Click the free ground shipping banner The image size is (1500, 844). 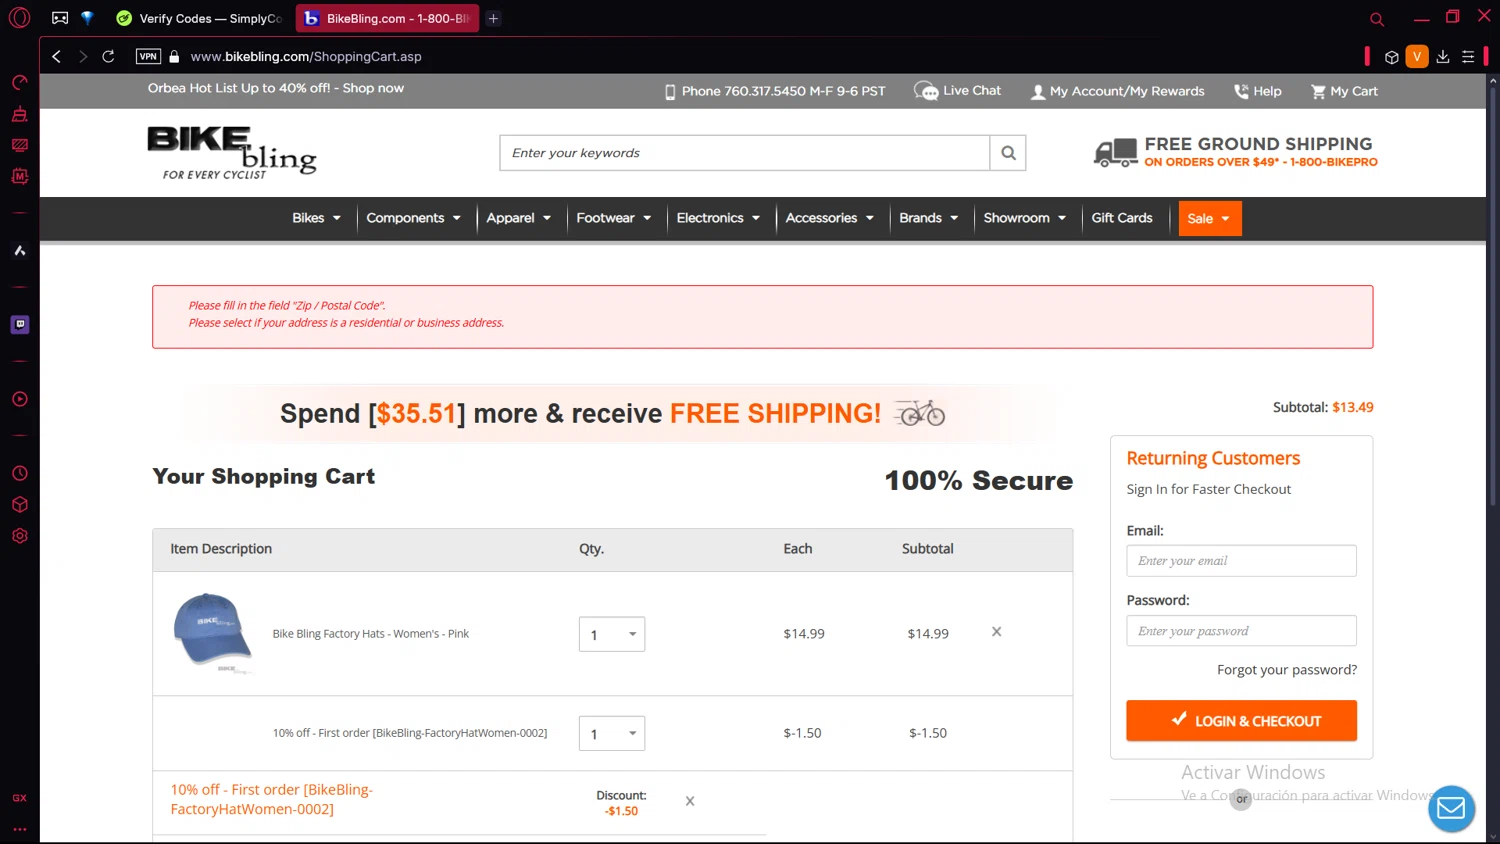tap(1235, 152)
